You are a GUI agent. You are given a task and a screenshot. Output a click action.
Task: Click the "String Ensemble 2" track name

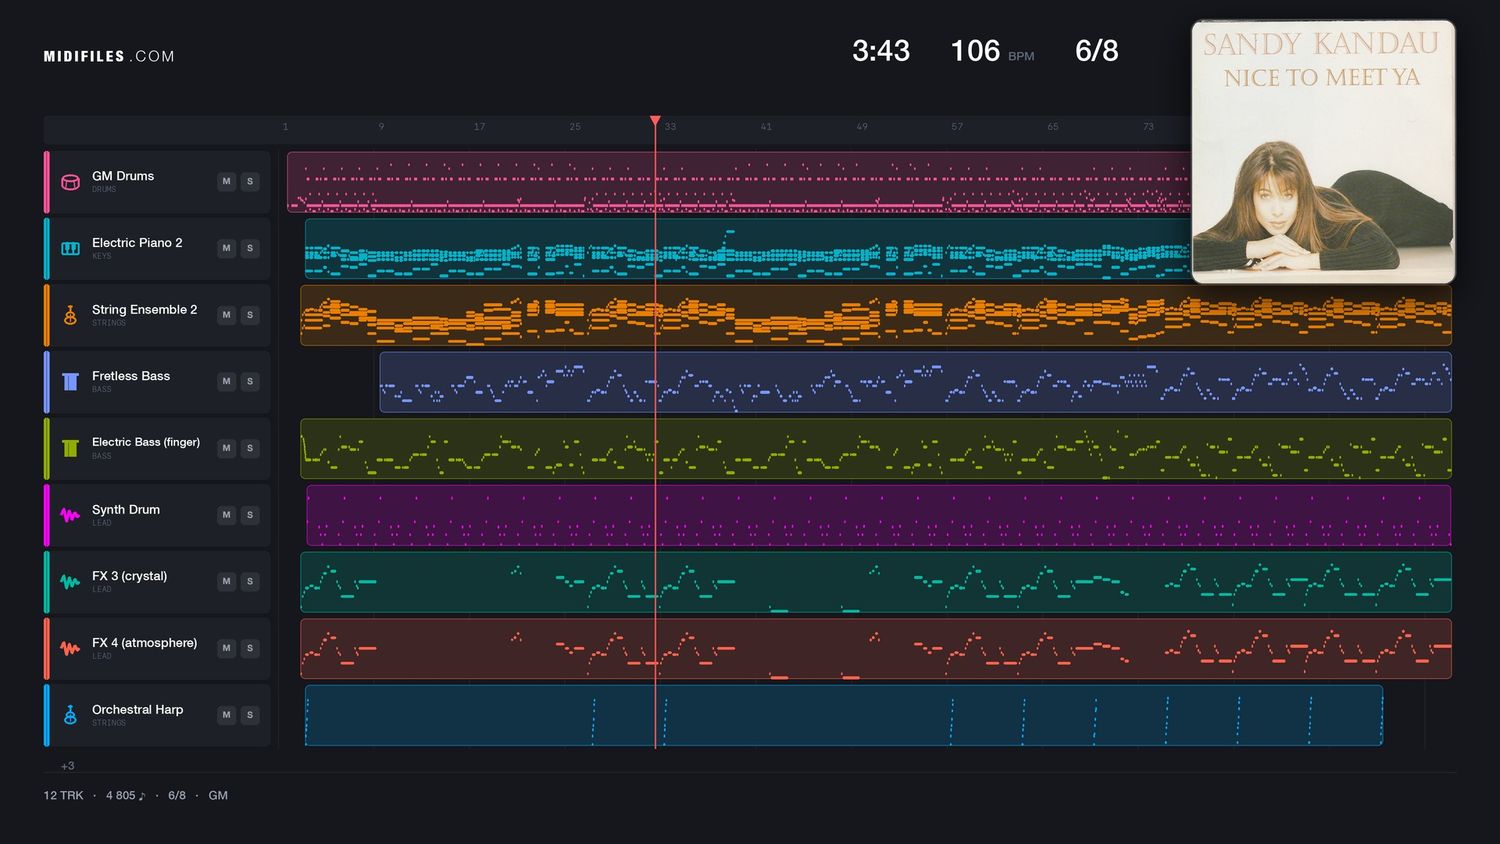coord(144,310)
